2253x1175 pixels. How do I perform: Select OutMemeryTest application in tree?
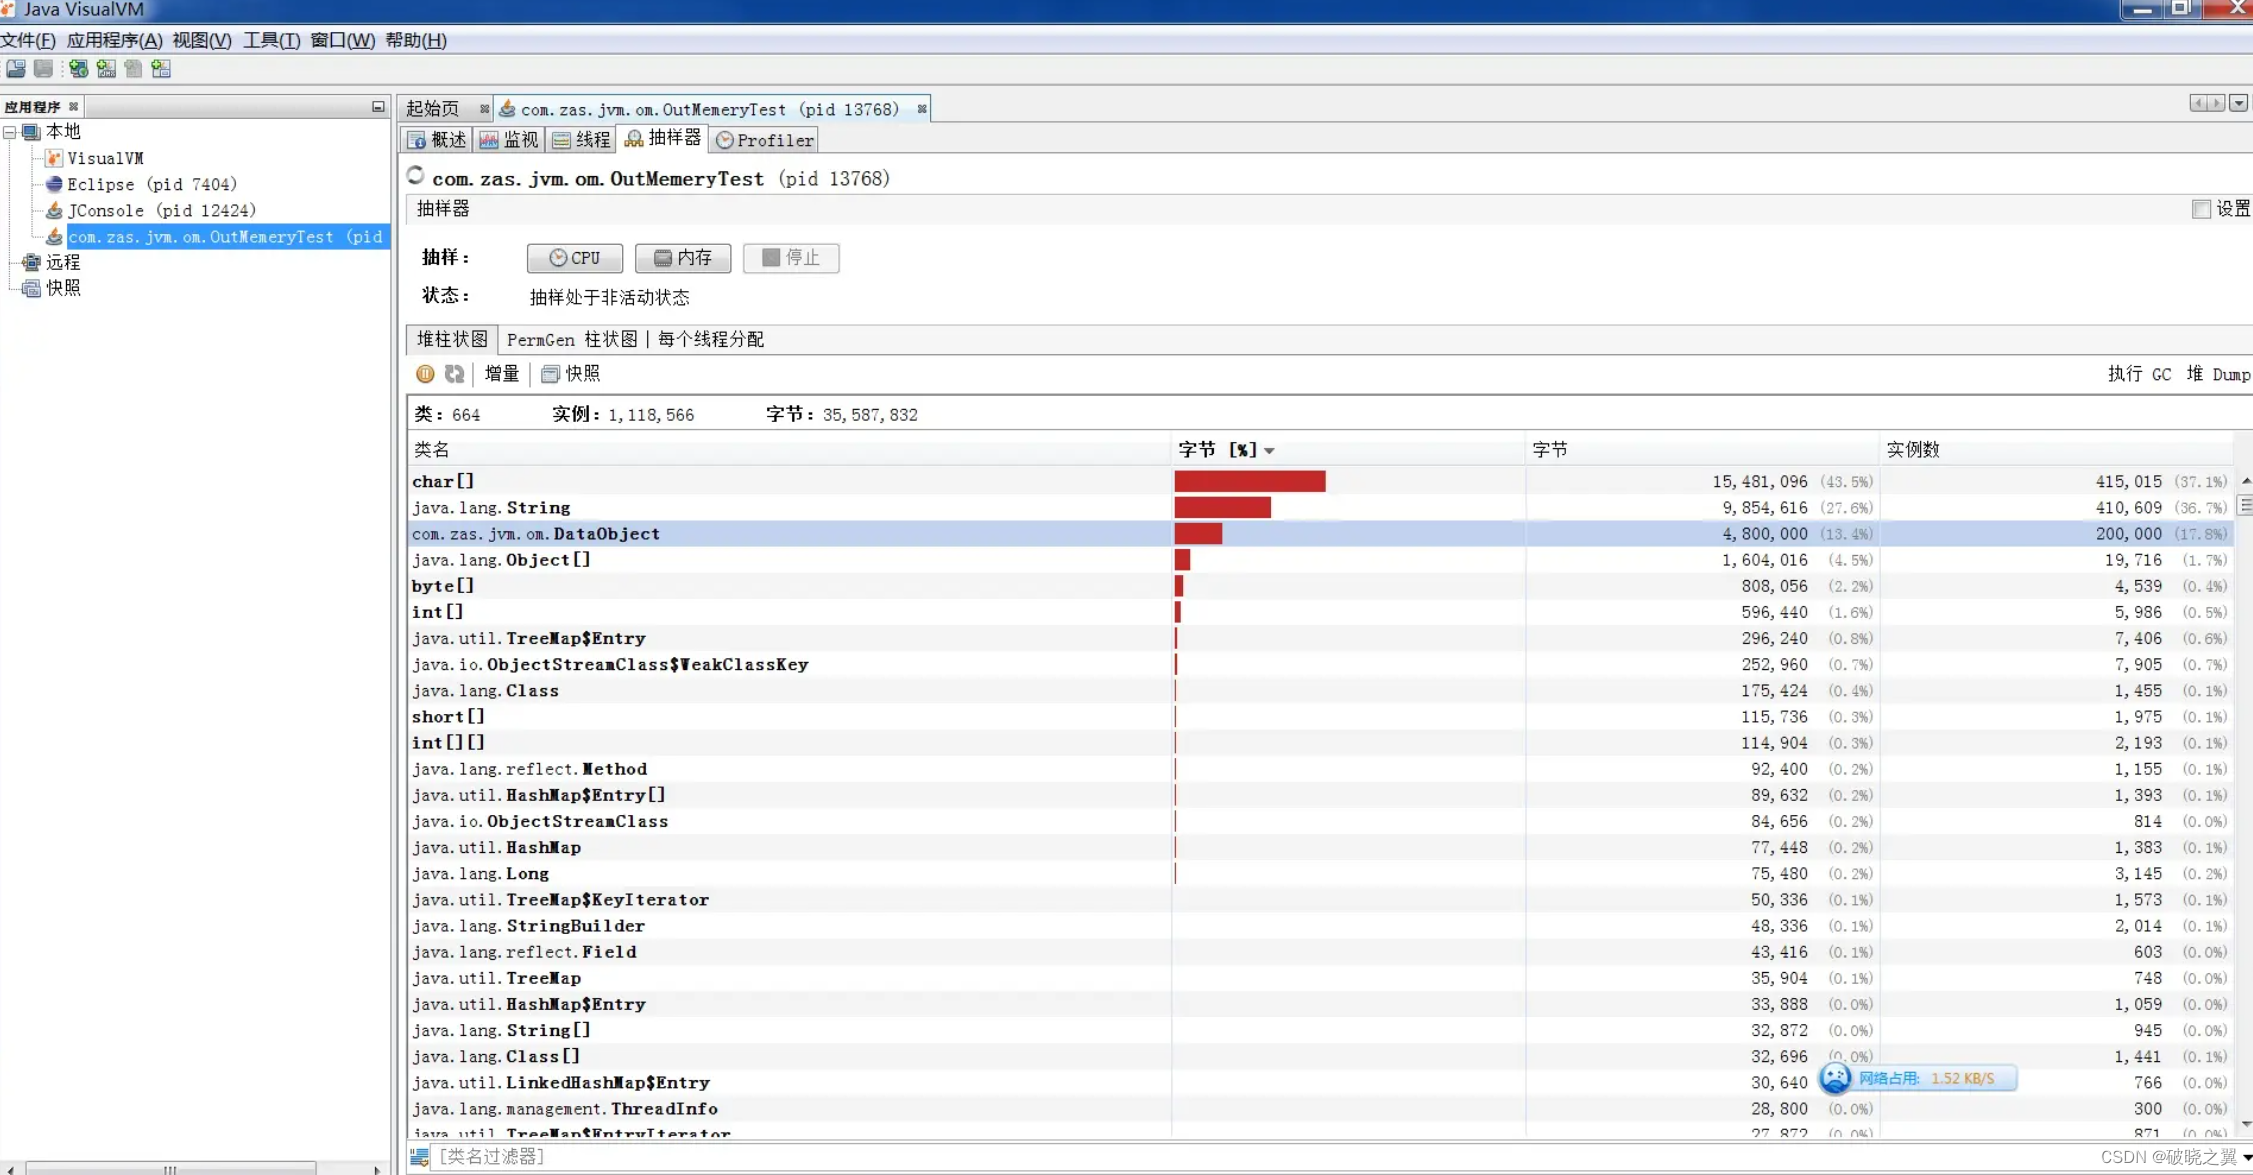(226, 237)
